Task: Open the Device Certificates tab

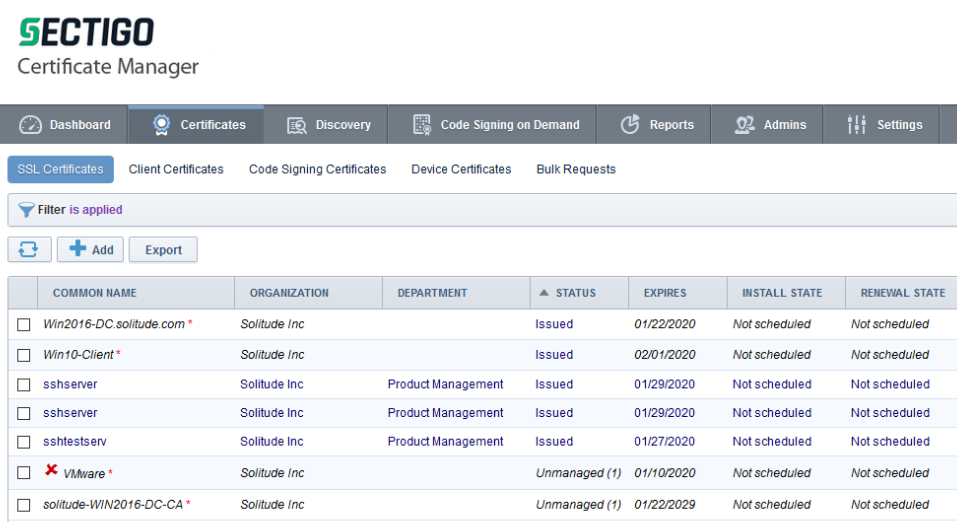Action: pos(461,169)
